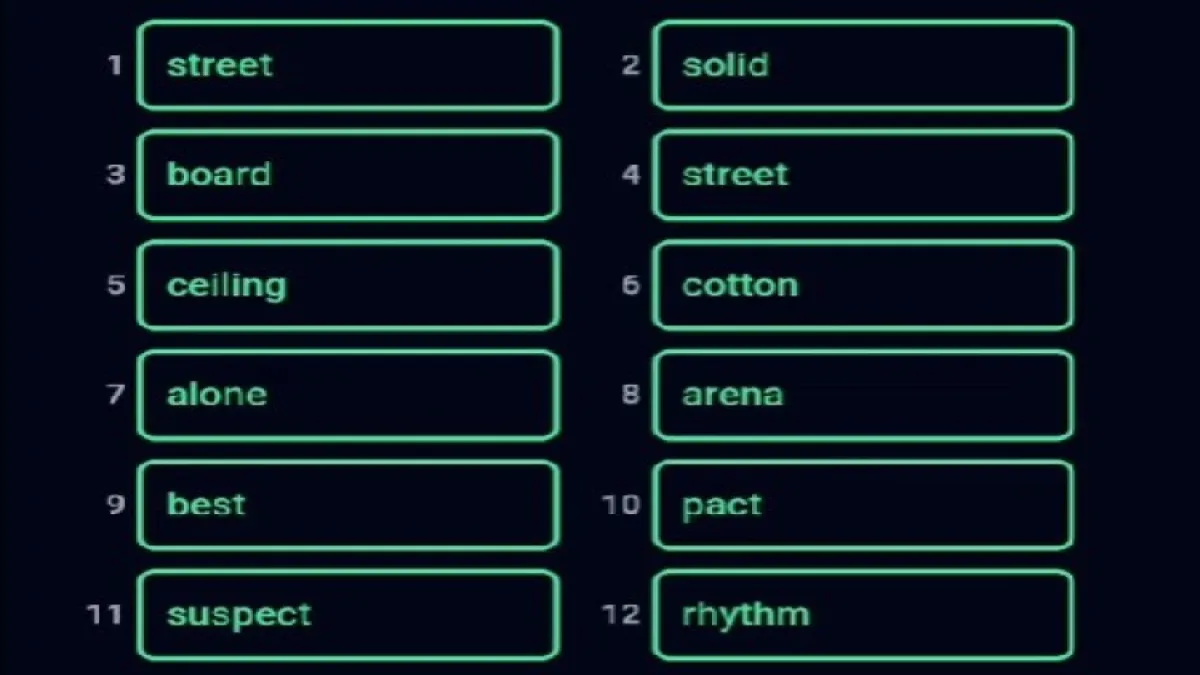Click the number 12 label beside "rhythm"
This screenshot has width=1200, height=675.
[620, 614]
